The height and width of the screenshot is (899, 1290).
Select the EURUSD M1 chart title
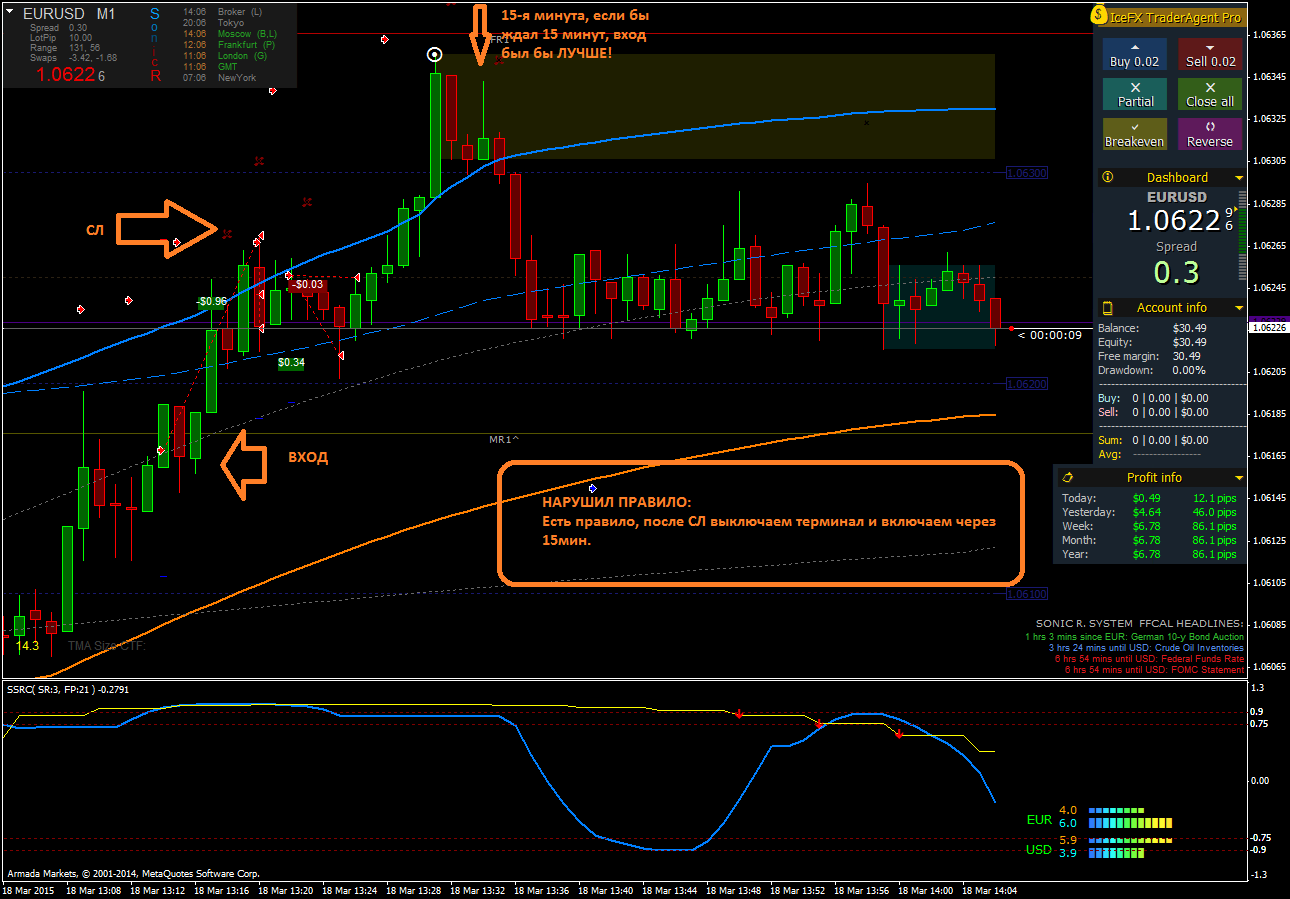click(x=69, y=14)
